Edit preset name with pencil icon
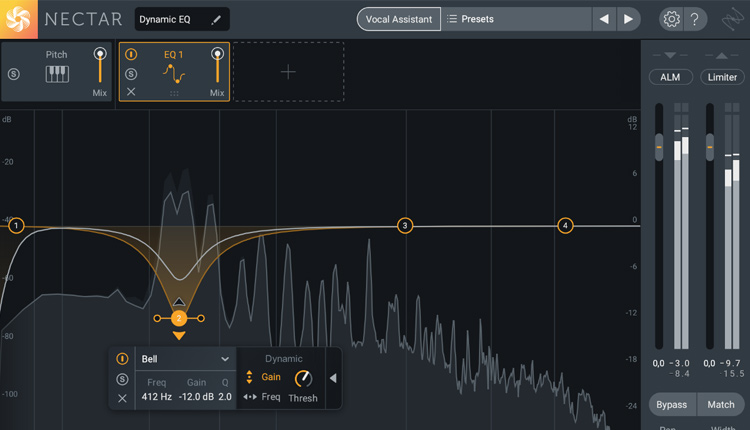Viewport: 750px width, 430px height. click(x=217, y=19)
